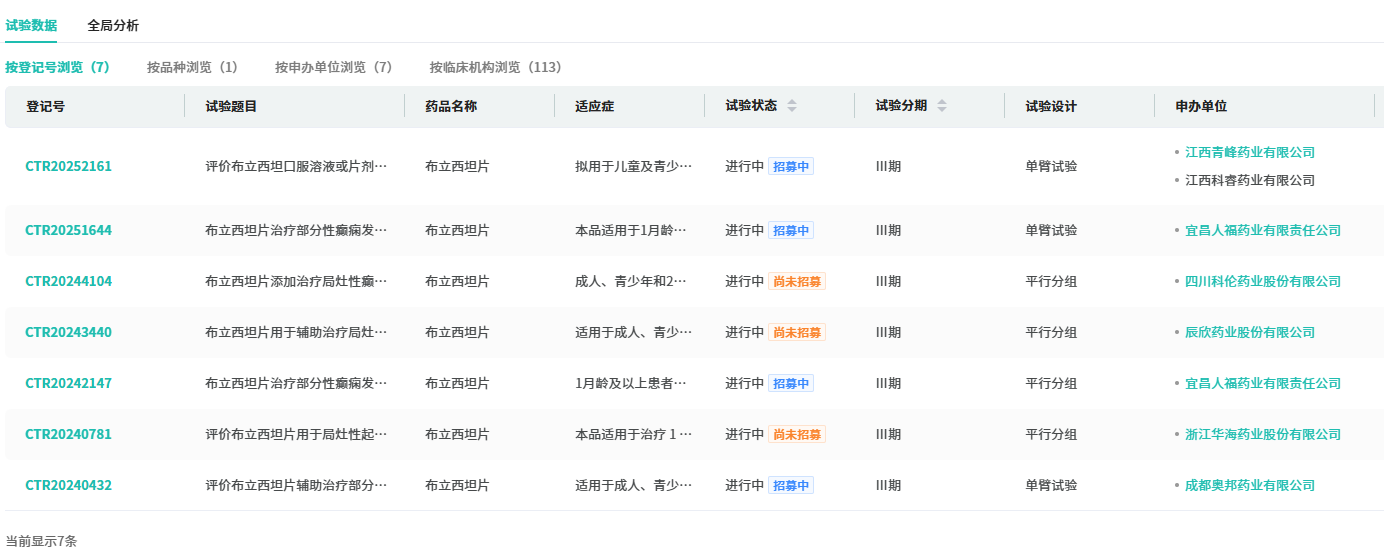This screenshot has width=1384, height=555.
Task: Open trial CTR20240781
Action: pos(68,434)
